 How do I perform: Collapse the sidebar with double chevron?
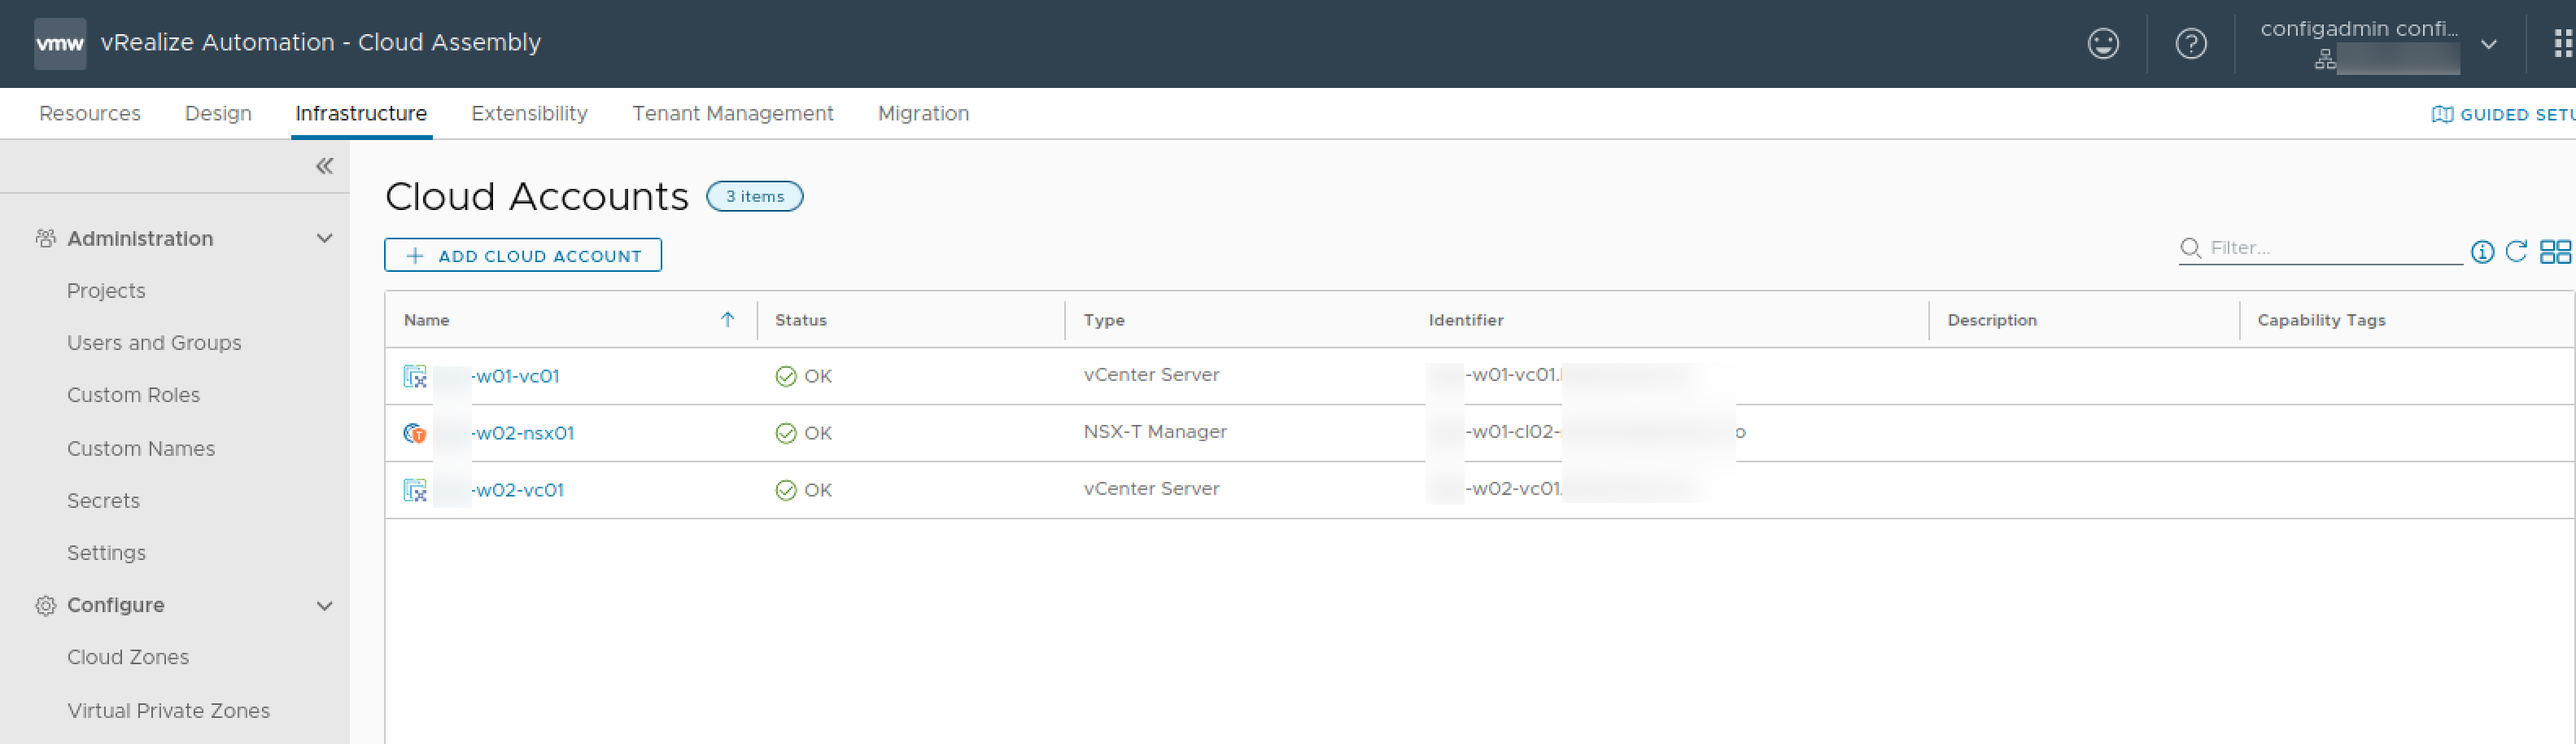coord(324,166)
